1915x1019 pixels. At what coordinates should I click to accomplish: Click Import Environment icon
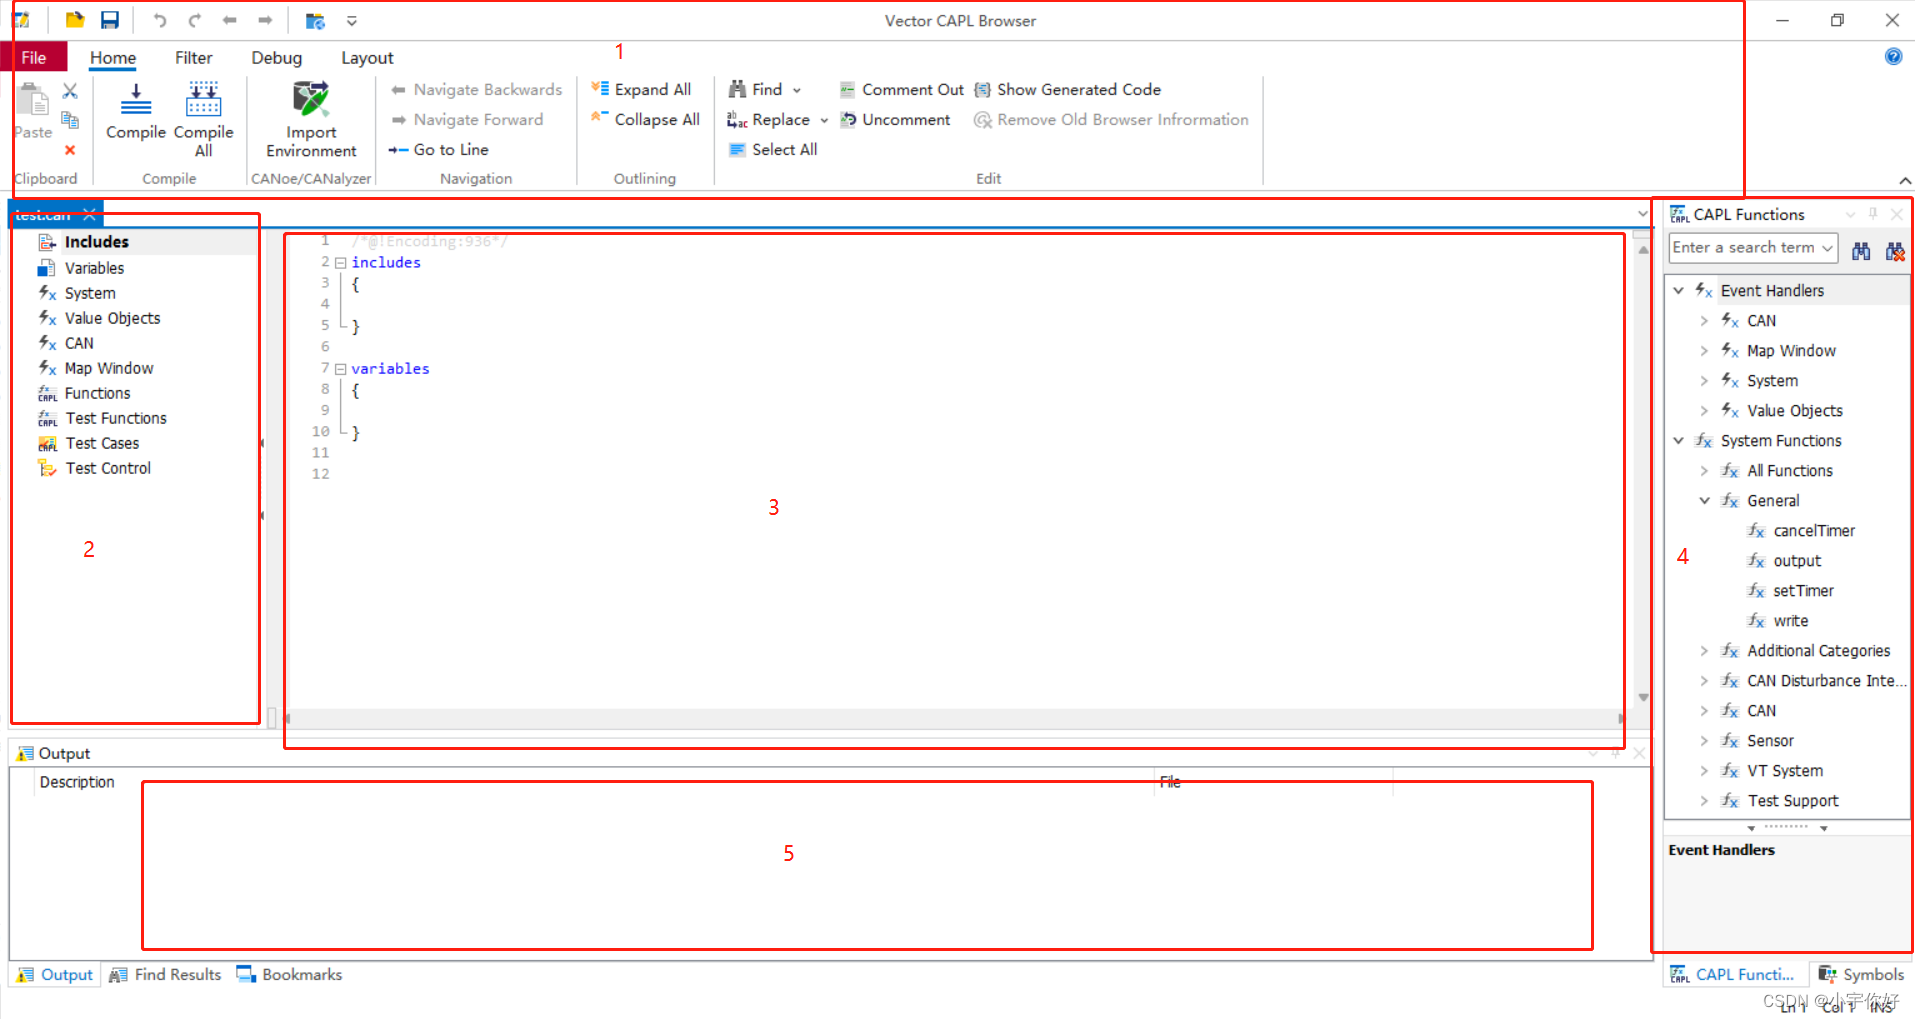click(311, 100)
